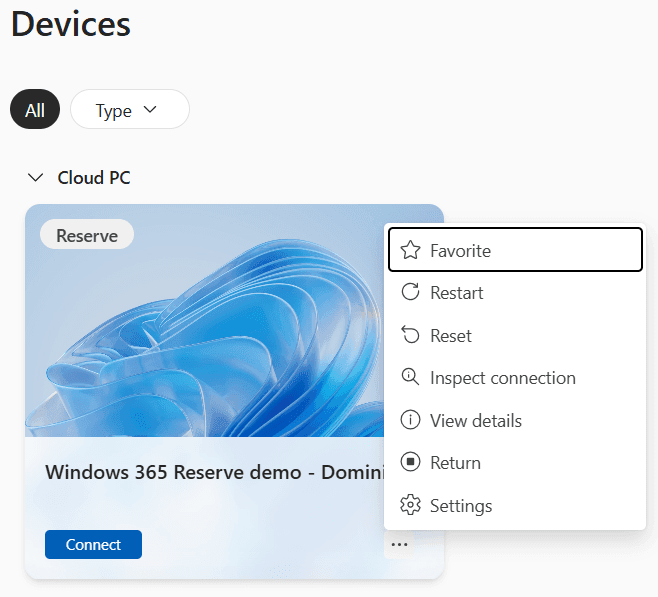Click the circular arrow Restart icon

[x=409, y=293]
